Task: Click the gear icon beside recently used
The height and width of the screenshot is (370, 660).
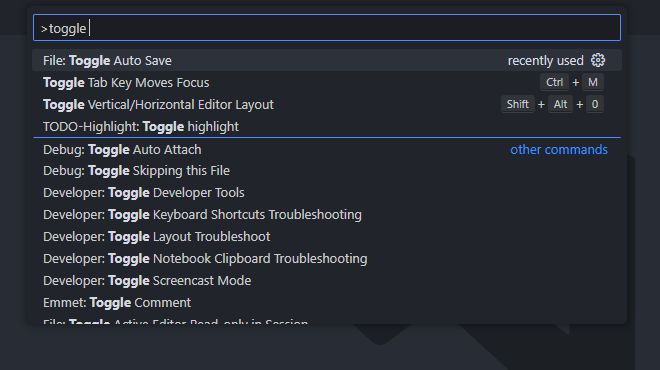Action: coord(598,60)
